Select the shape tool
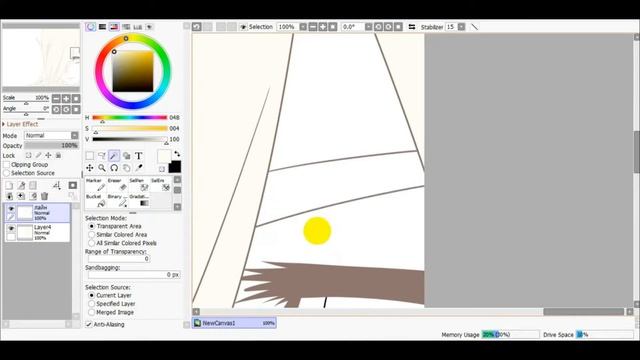This screenshot has height=360, width=640. [127, 156]
